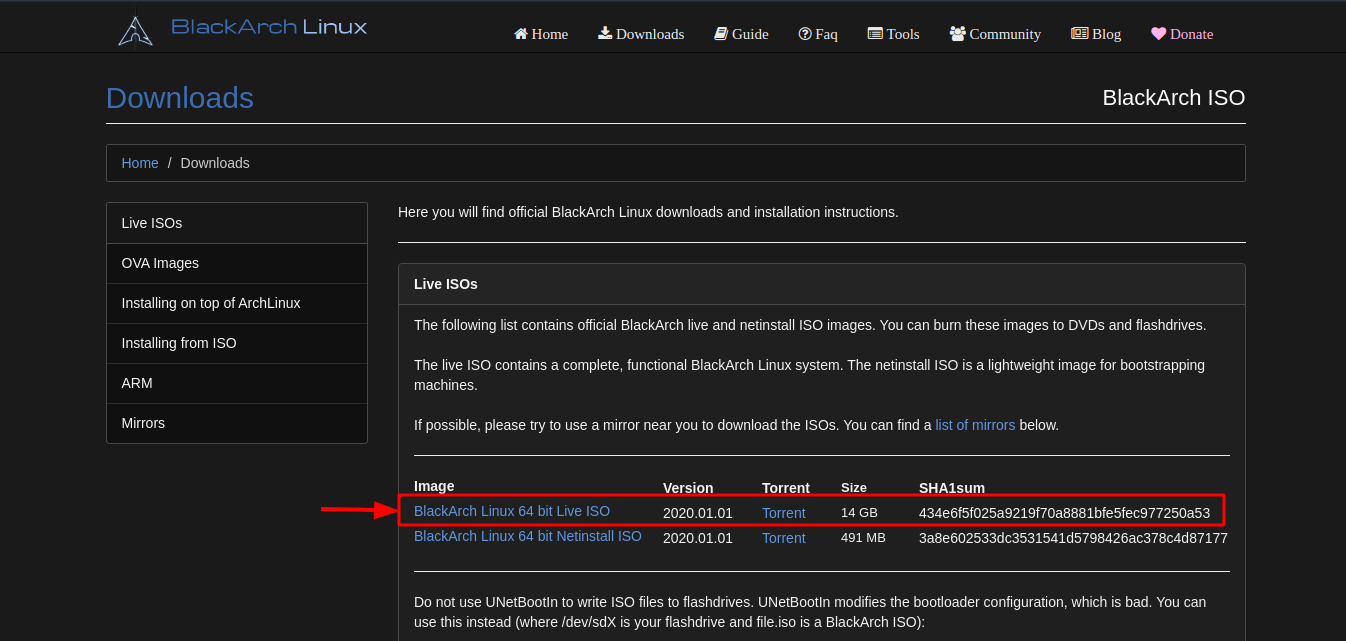Click the BlackArch Linux logo icon
The height and width of the screenshot is (641, 1346).
[x=135, y=30]
